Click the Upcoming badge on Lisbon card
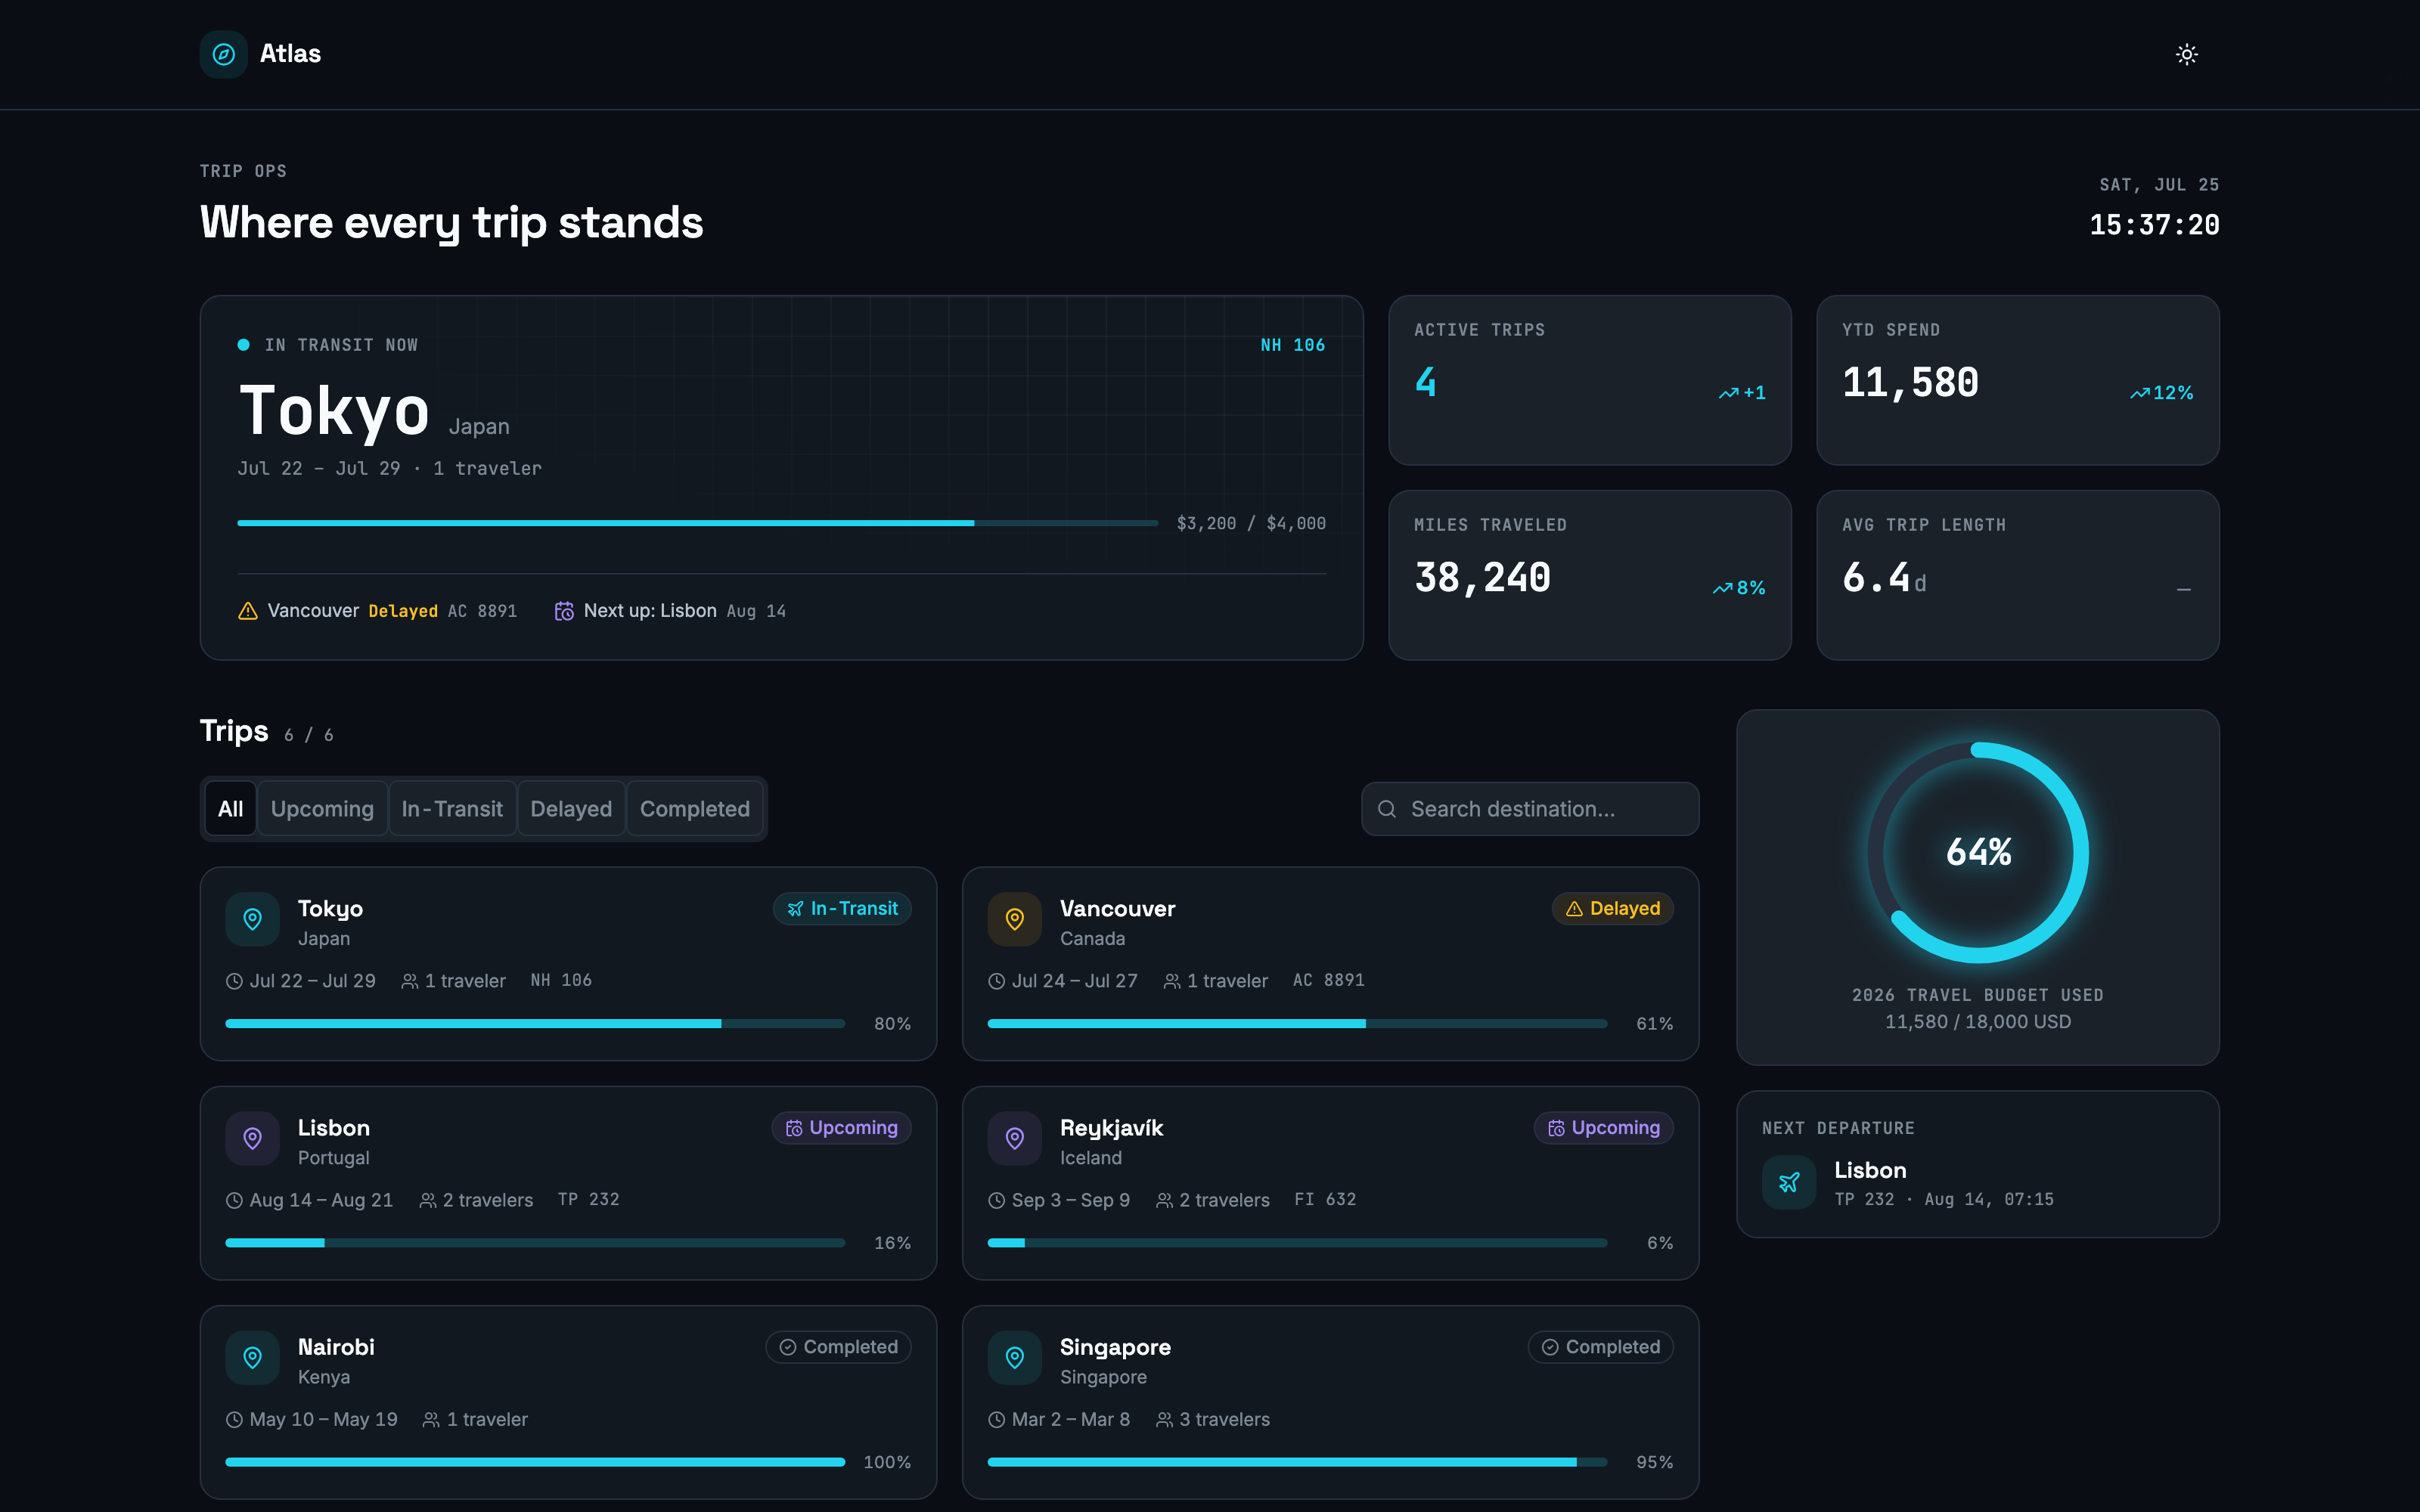The image size is (2420, 1512). coord(841,1127)
